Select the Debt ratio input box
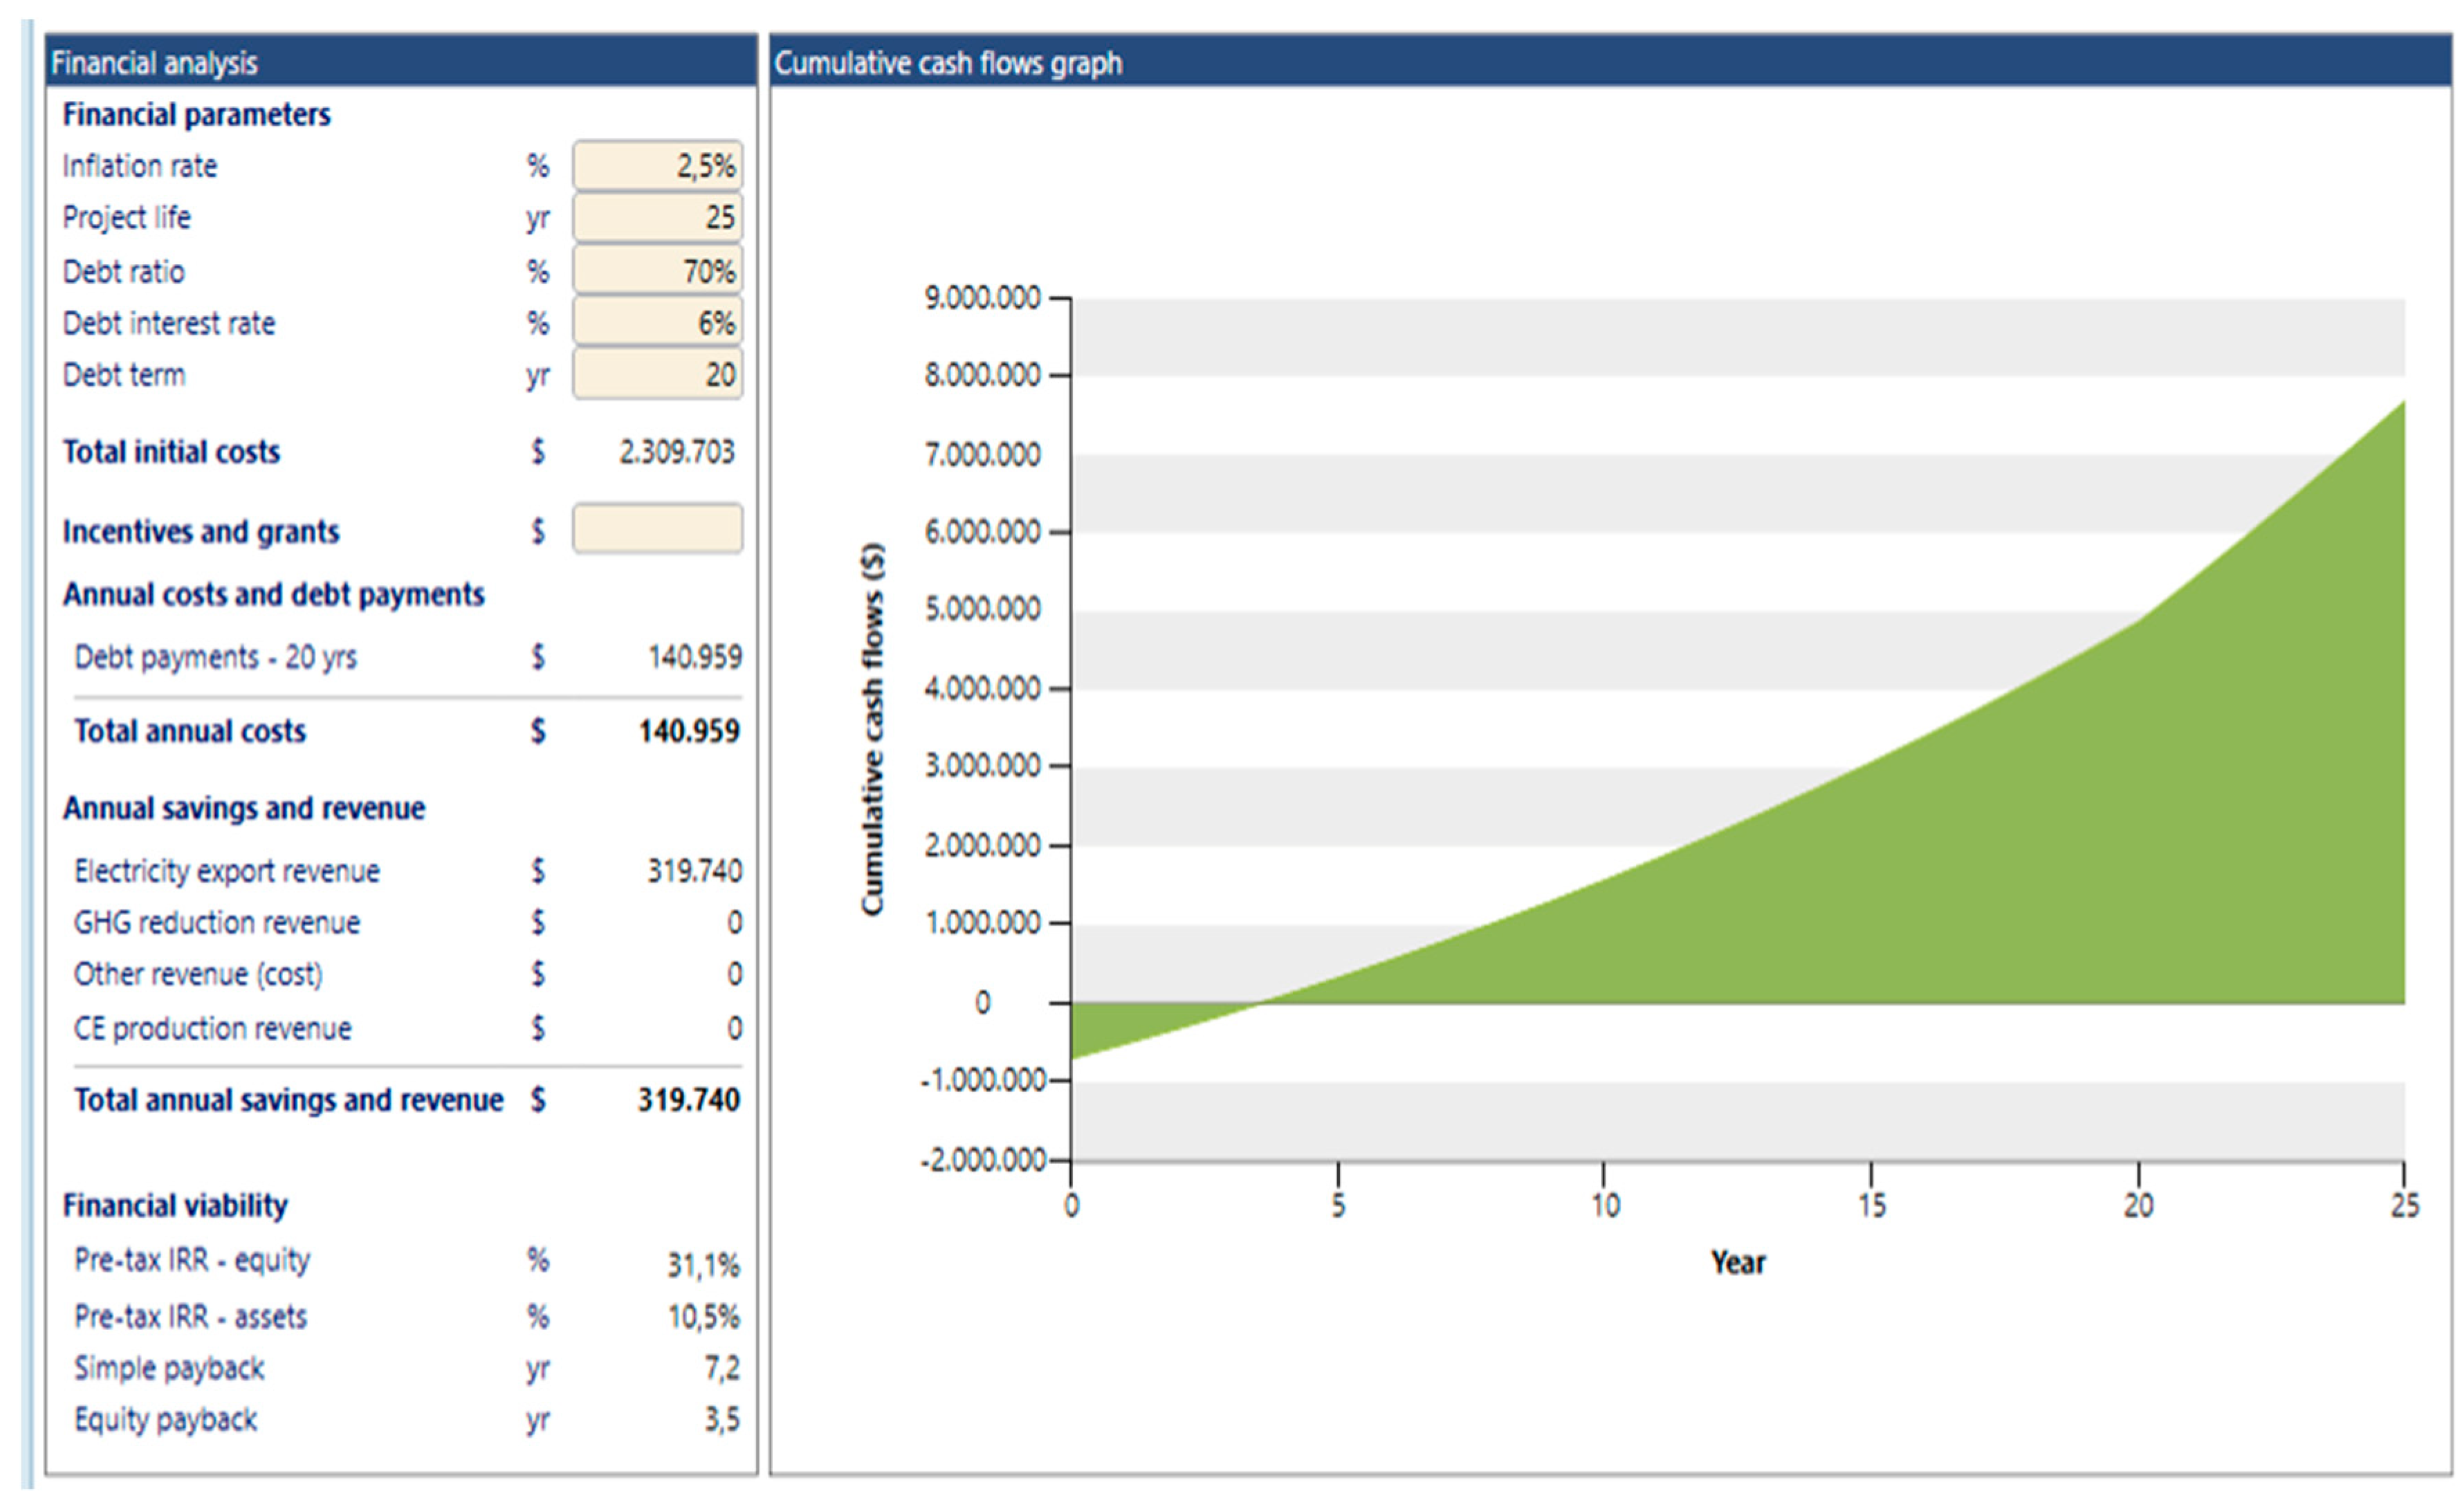Screen dimensions: 2464x1498 (x=657, y=270)
